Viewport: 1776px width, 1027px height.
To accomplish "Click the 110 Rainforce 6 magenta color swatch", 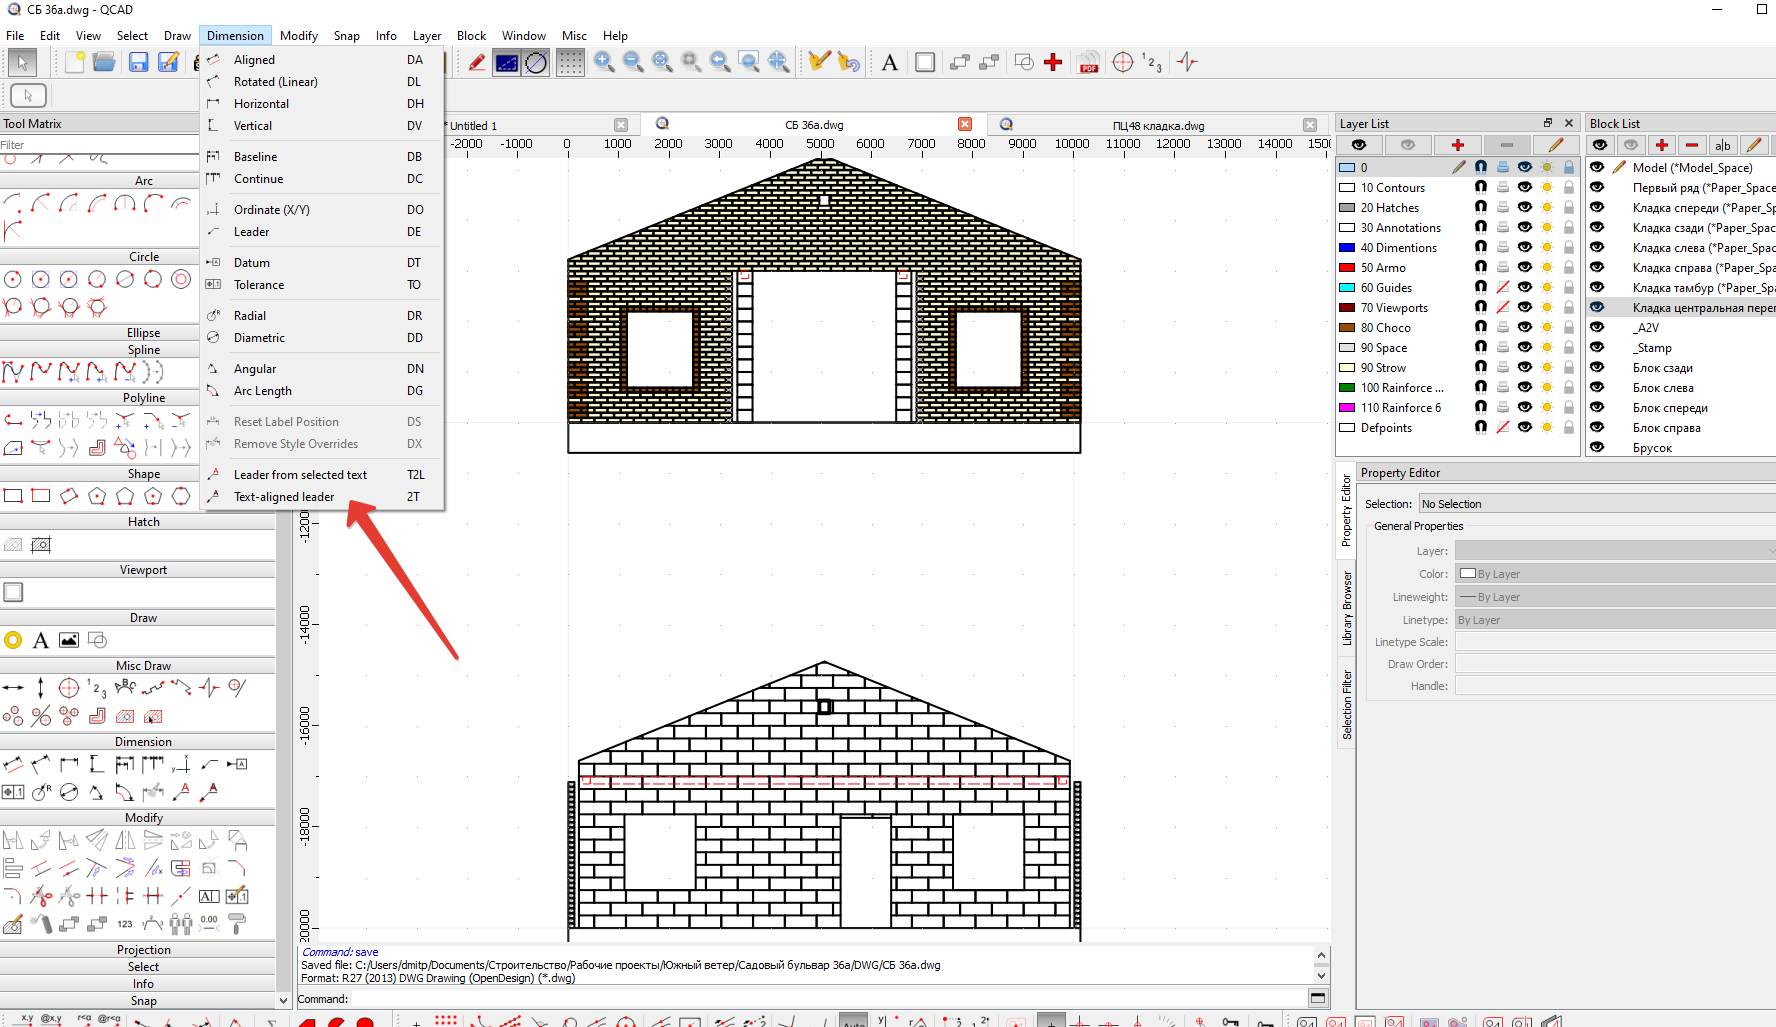I will pos(1347,407).
